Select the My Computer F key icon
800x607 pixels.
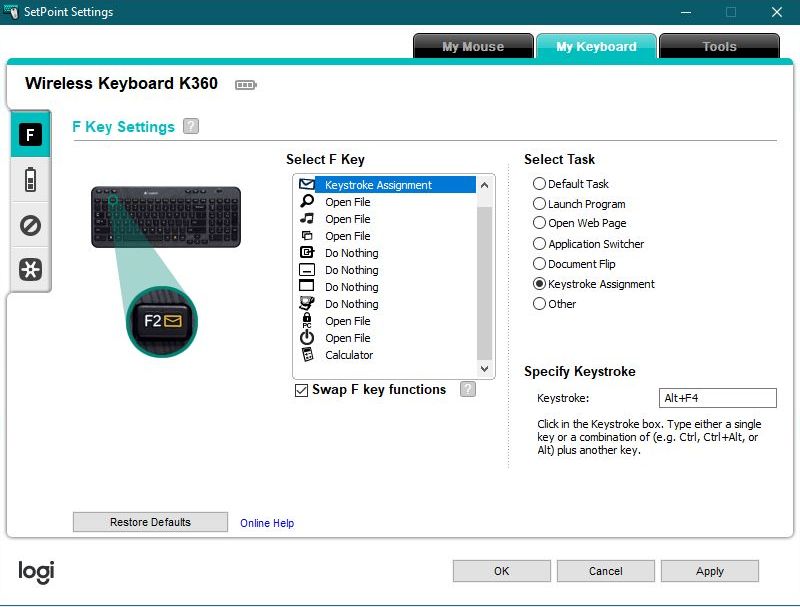307,303
